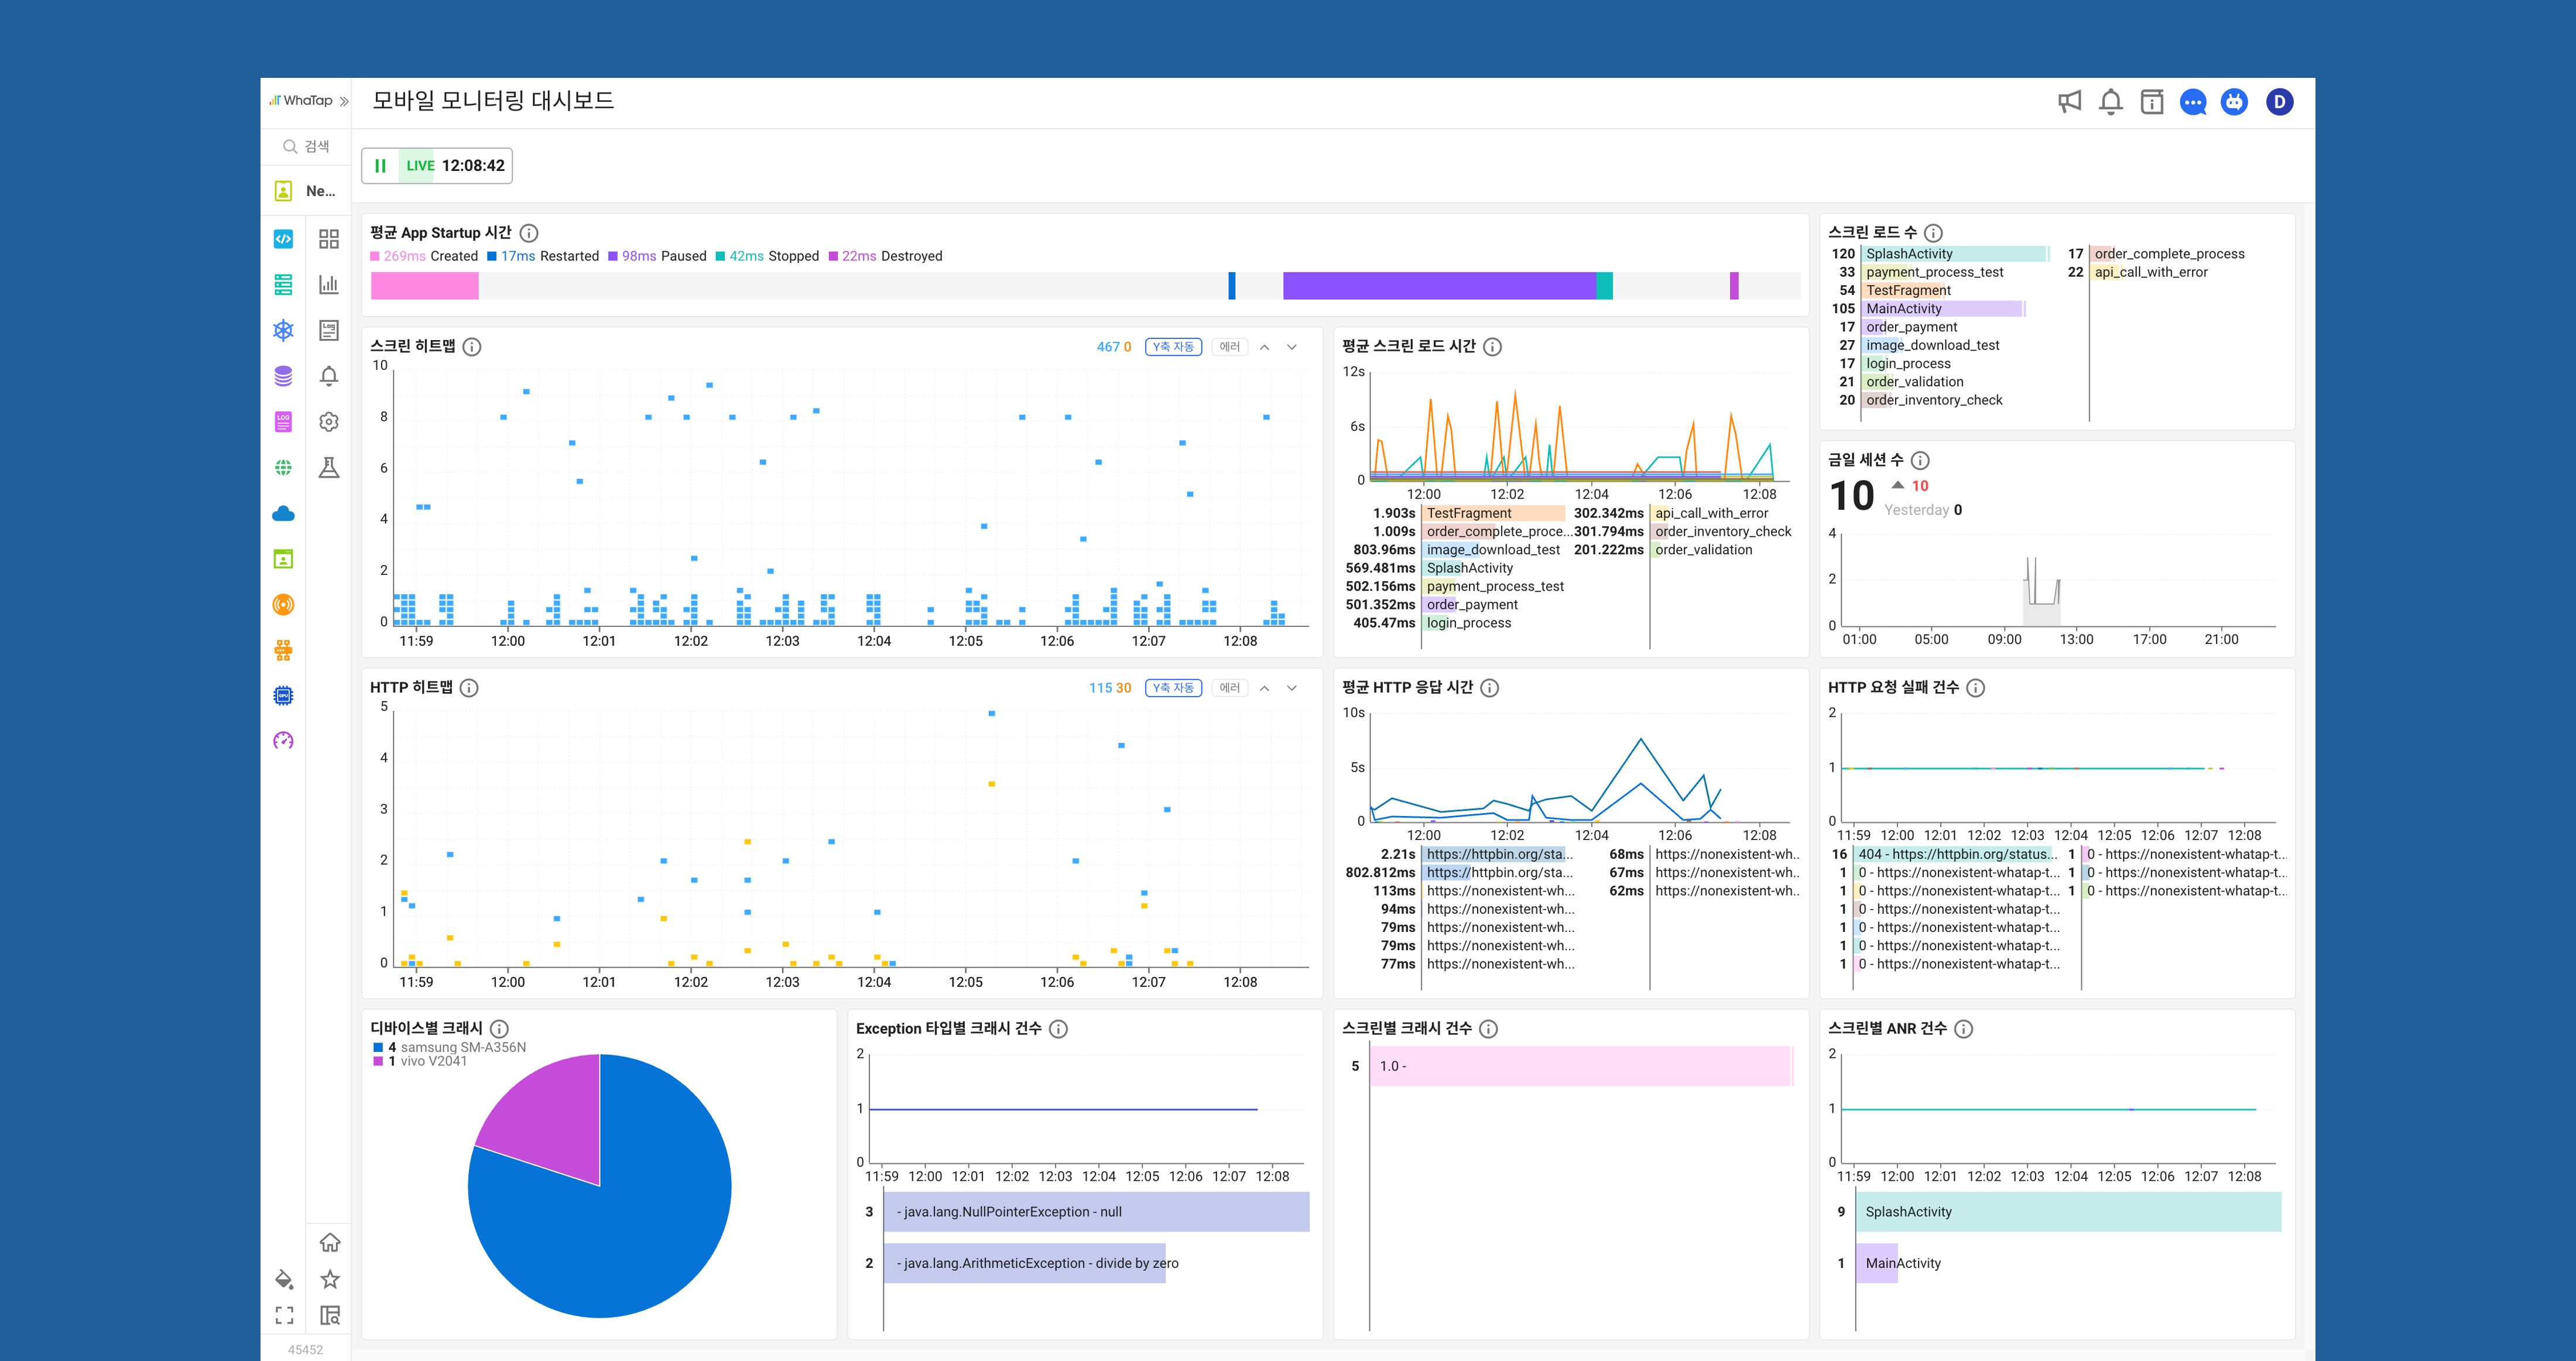This screenshot has width=2576, height=1361.
Task: Expand sidebar with WhaTap double-chevron
Action: click(x=344, y=101)
